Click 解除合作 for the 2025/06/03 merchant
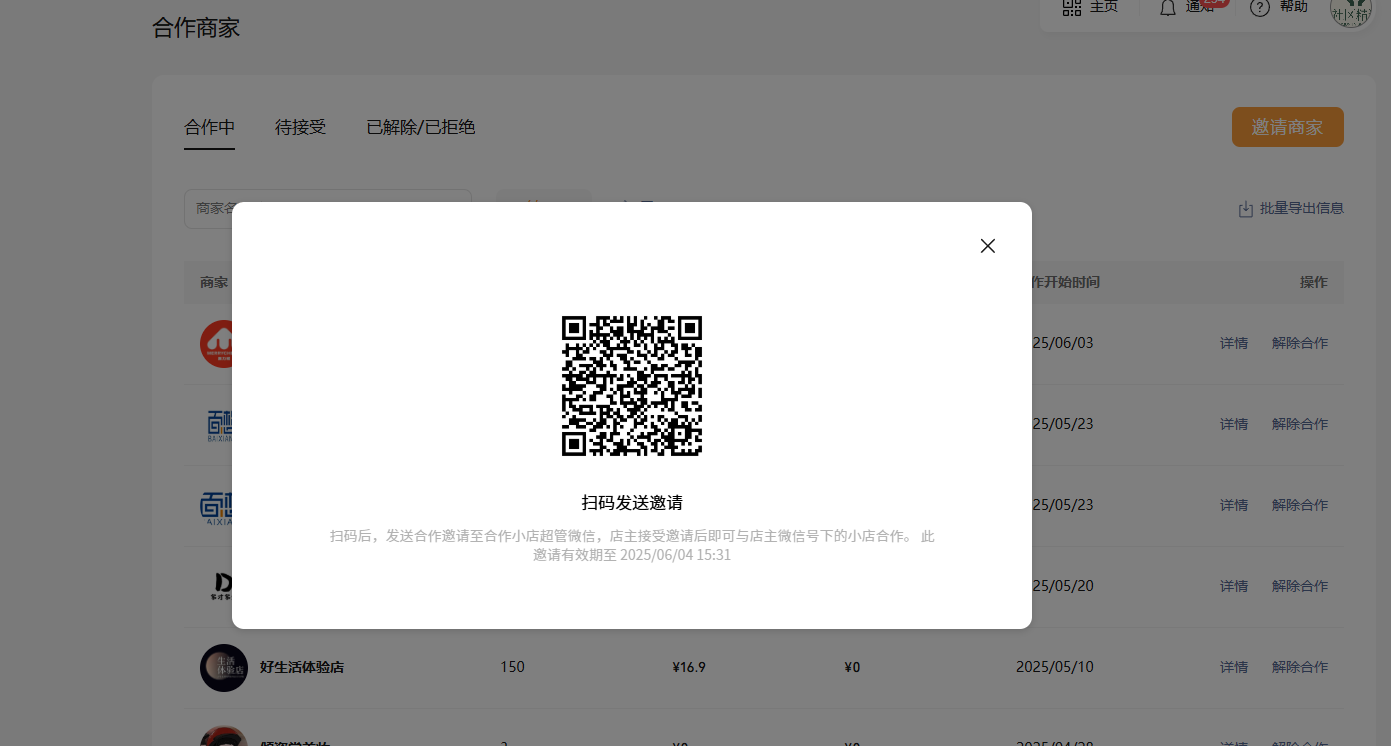Screen dimensions: 1391x746 1299,343
